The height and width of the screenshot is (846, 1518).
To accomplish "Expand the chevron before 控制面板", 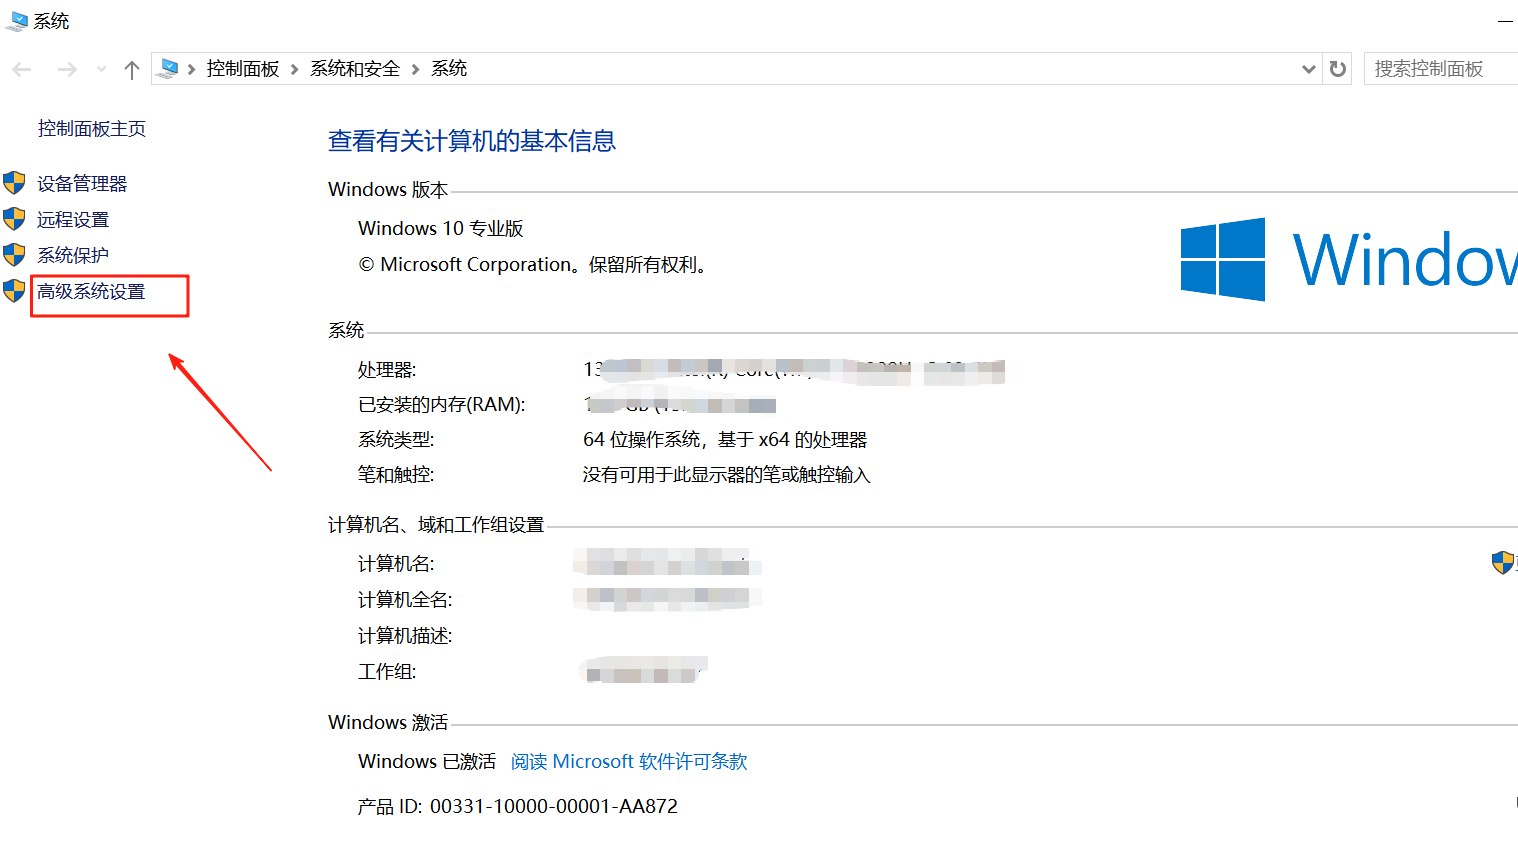I will point(191,69).
